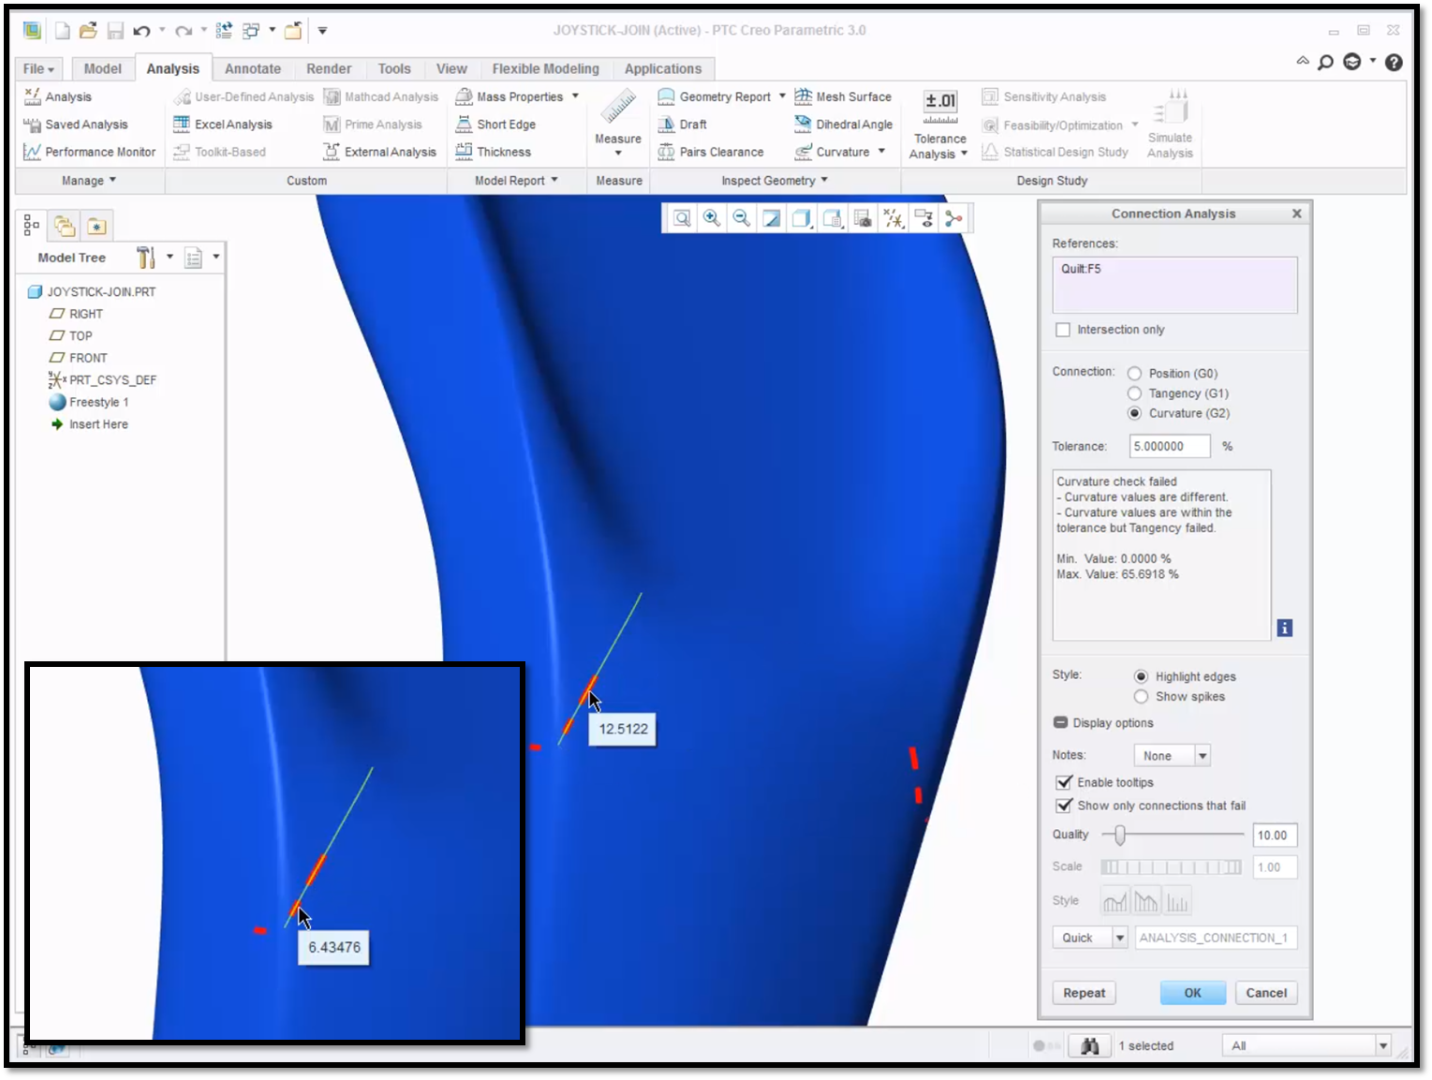Run the Draft analysis
The image size is (1432, 1080).
(682, 125)
